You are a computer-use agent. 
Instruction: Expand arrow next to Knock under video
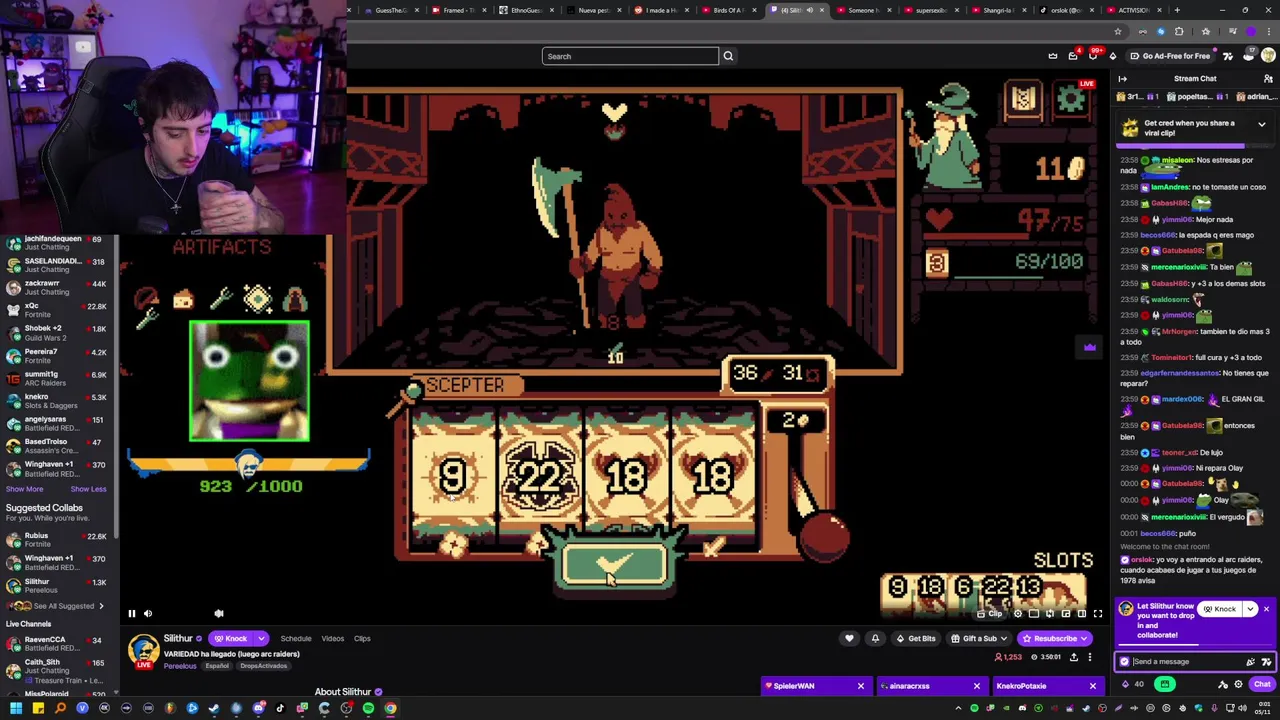(261, 638)
